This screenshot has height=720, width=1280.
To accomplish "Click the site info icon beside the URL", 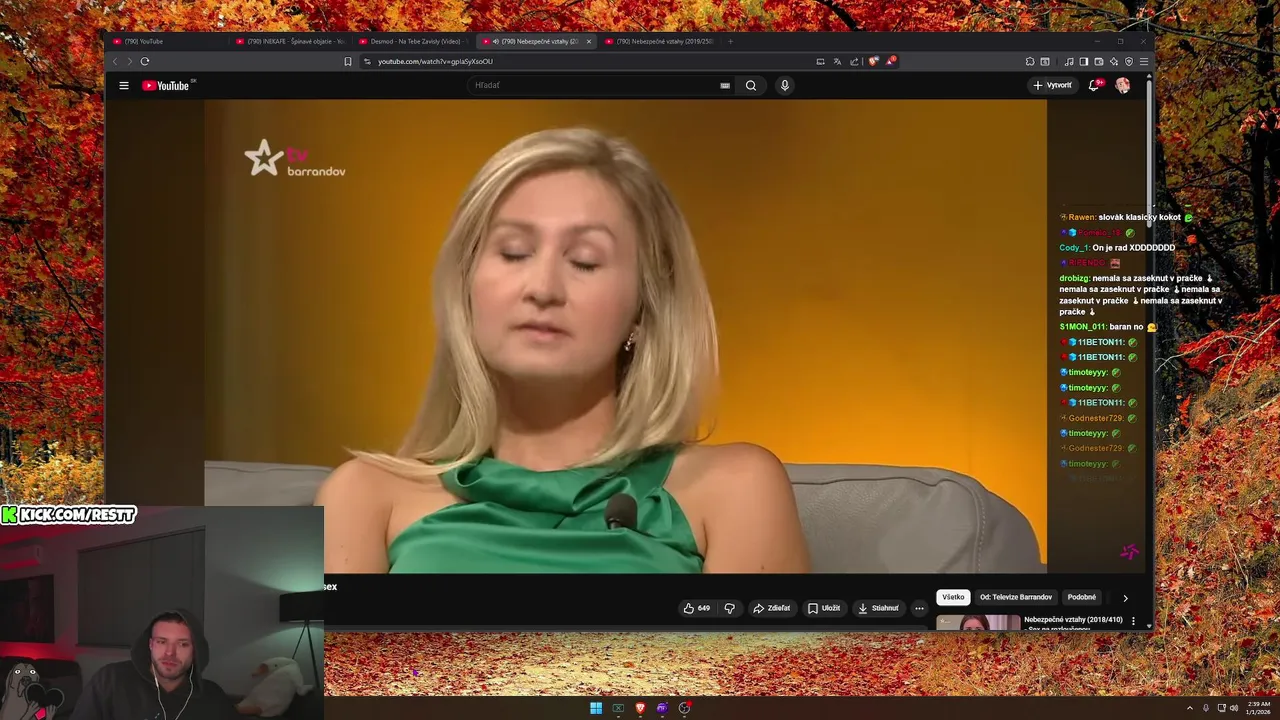I will coord(367,61).
